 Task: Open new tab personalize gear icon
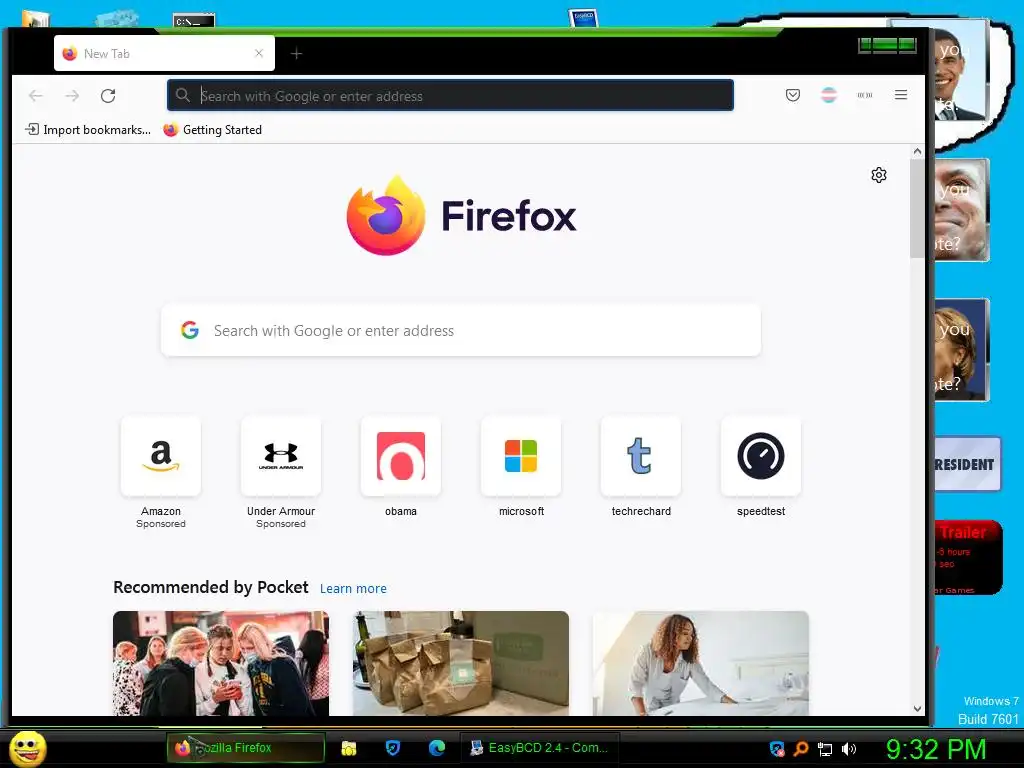(879, 175)
